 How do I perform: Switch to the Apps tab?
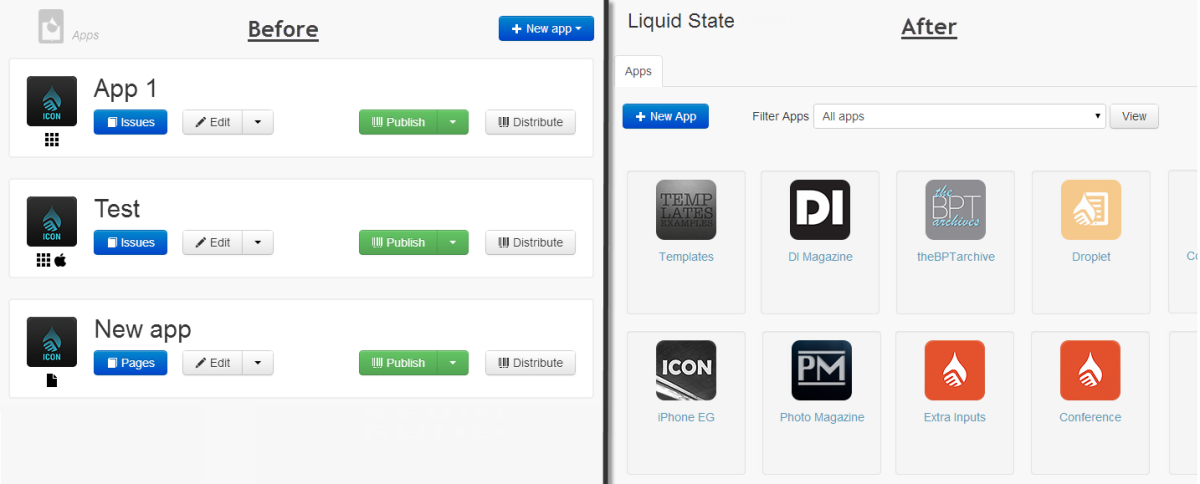[638, 71]
